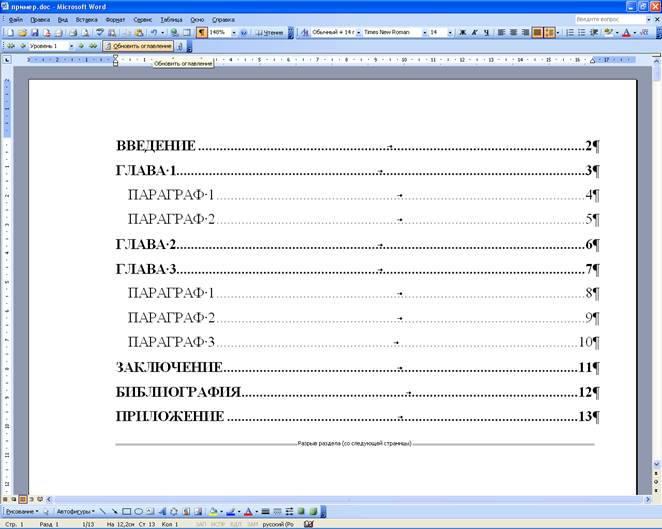Open the Автофигуры drawing menu
This screenshot has height=529, width=662.
click(73, 510)
